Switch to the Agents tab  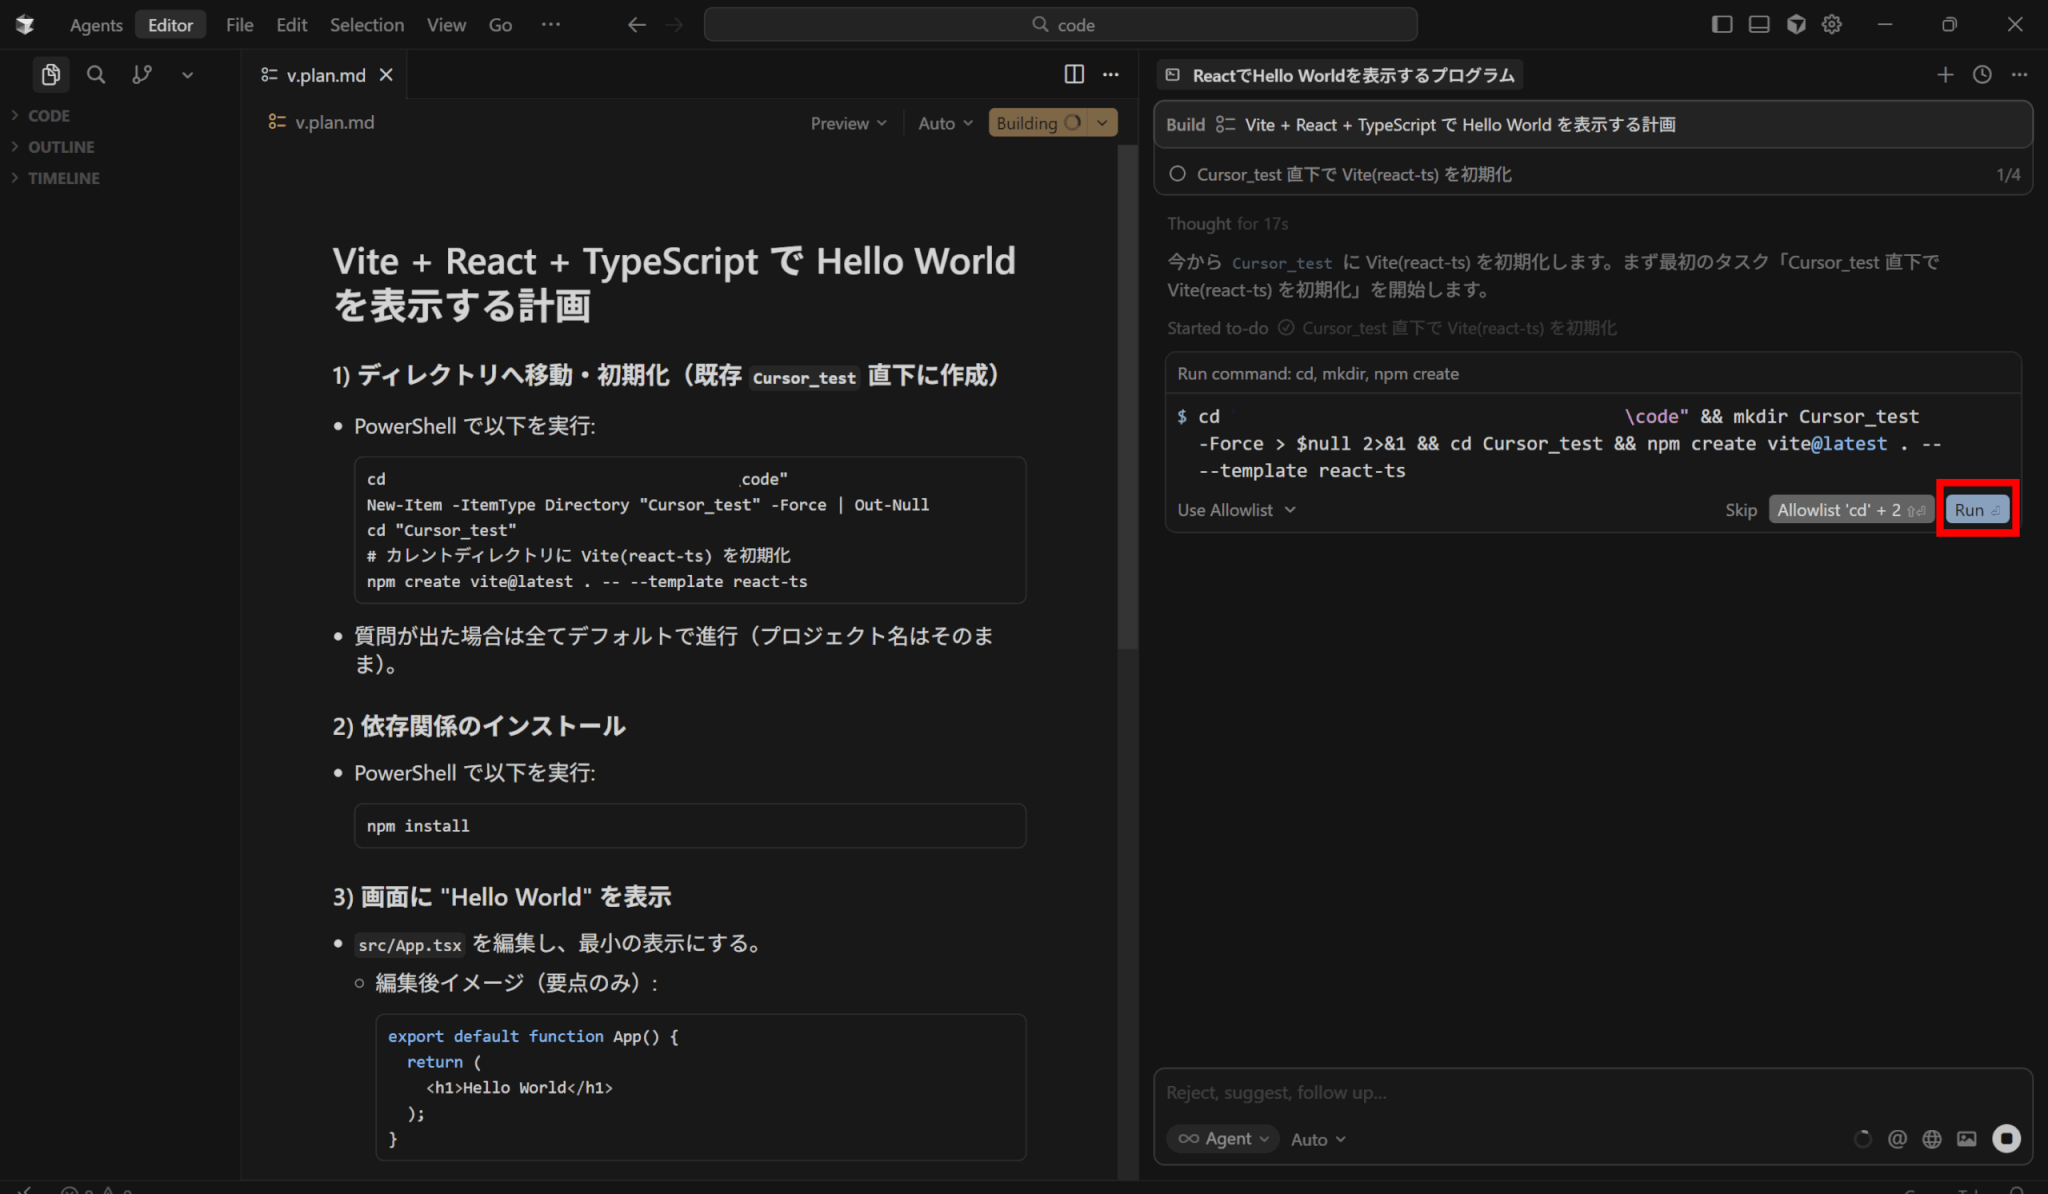[96, 25]
